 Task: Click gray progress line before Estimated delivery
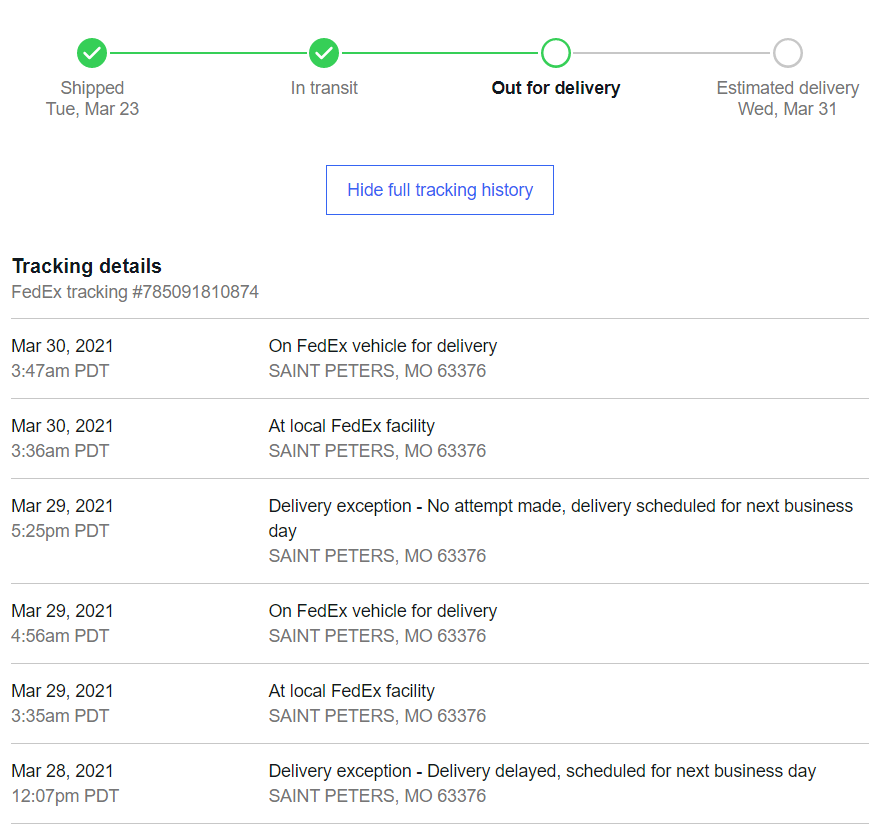tap(671, 53)
